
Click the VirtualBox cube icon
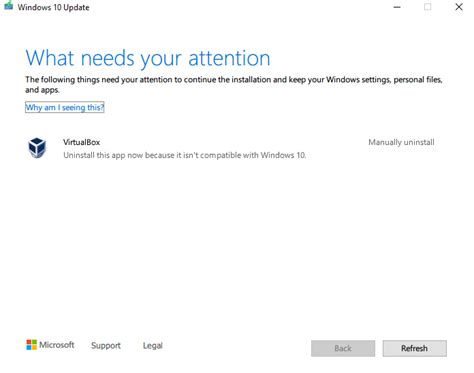37,148
